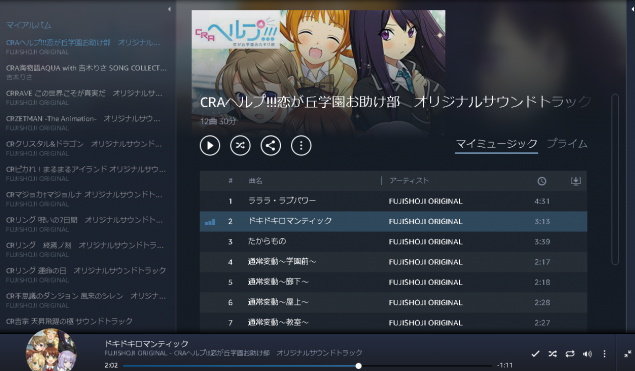Open the album's three-dot more options menu

click(301, 145)
